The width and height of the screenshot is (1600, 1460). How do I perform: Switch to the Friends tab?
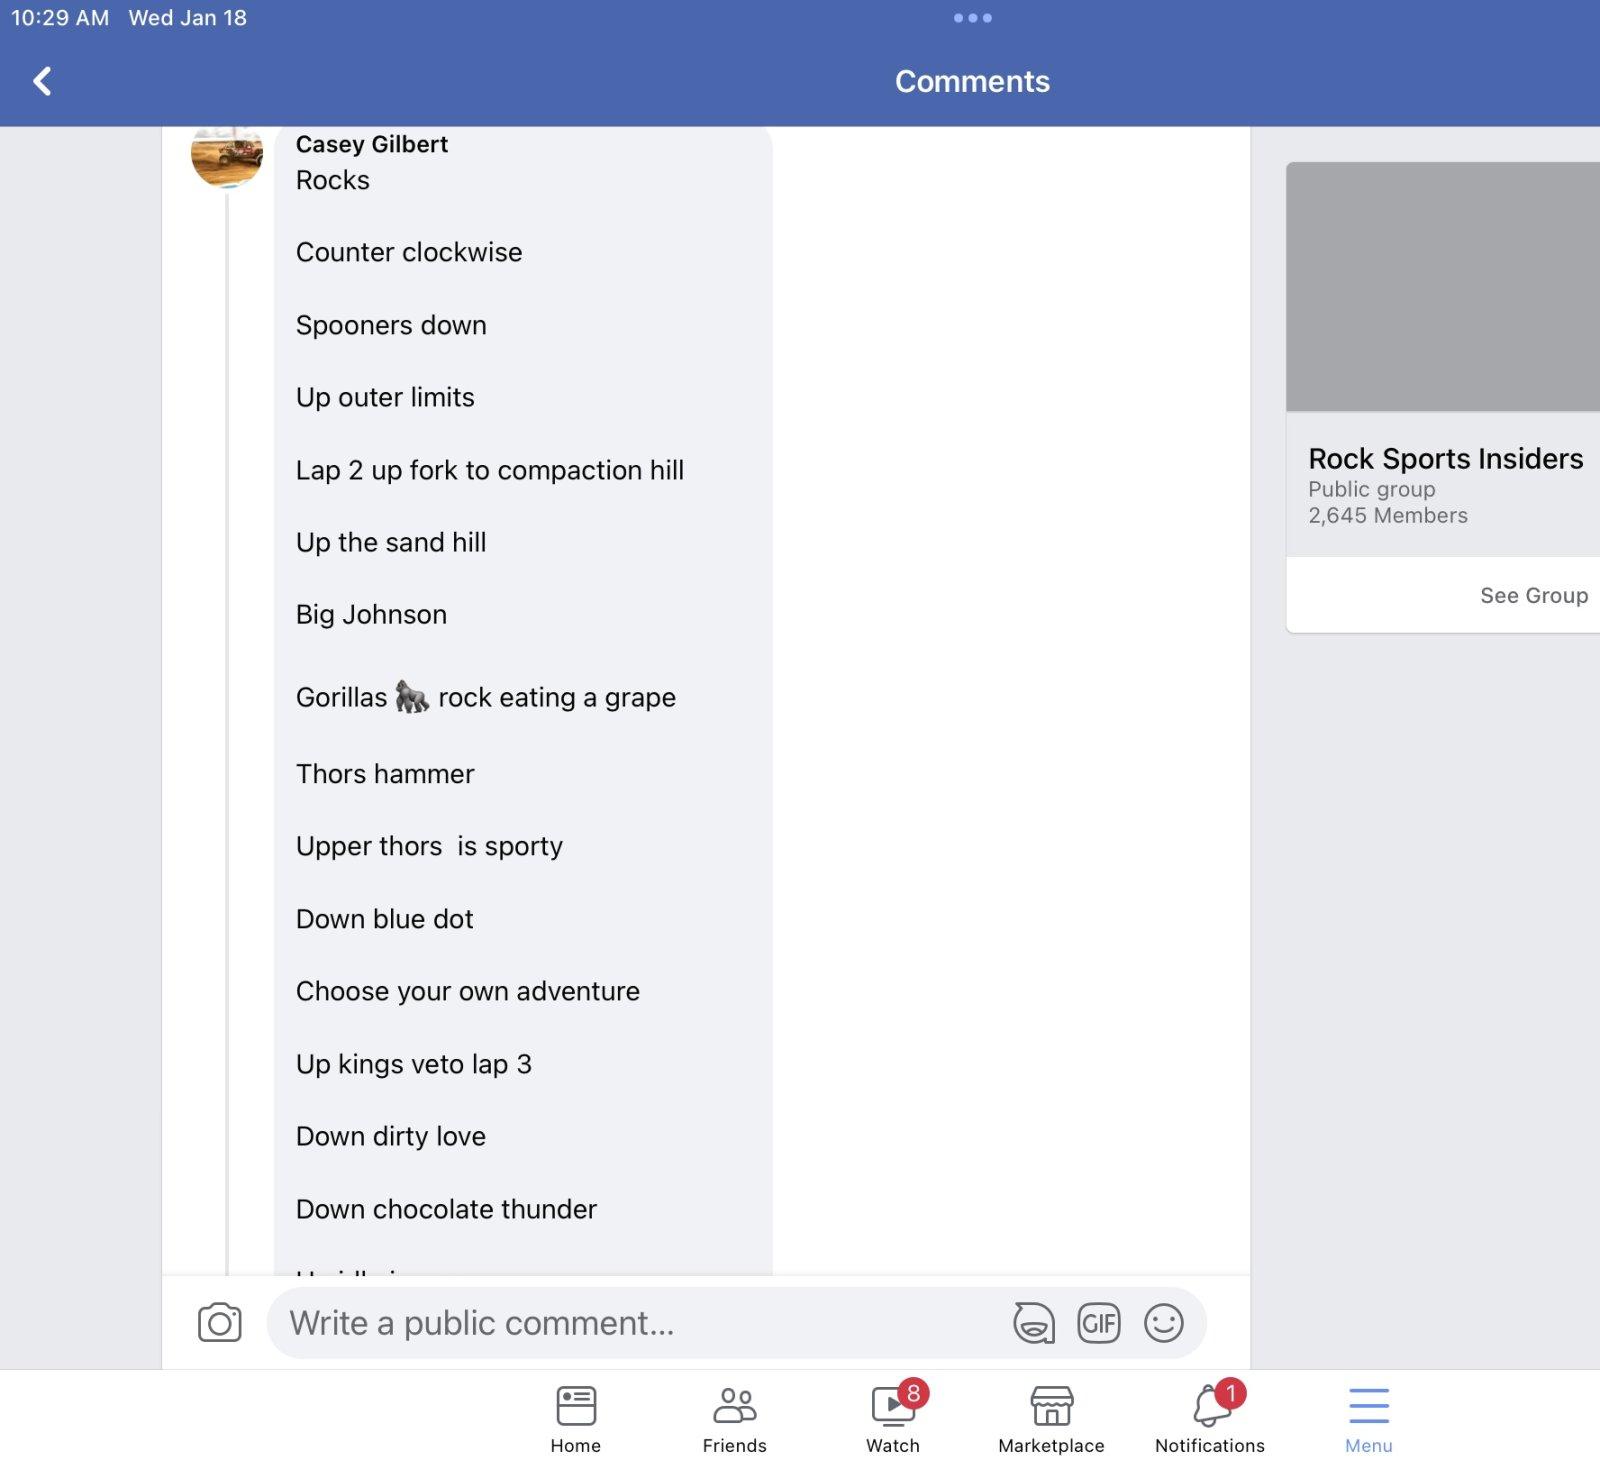click(x=734, y=1418)
